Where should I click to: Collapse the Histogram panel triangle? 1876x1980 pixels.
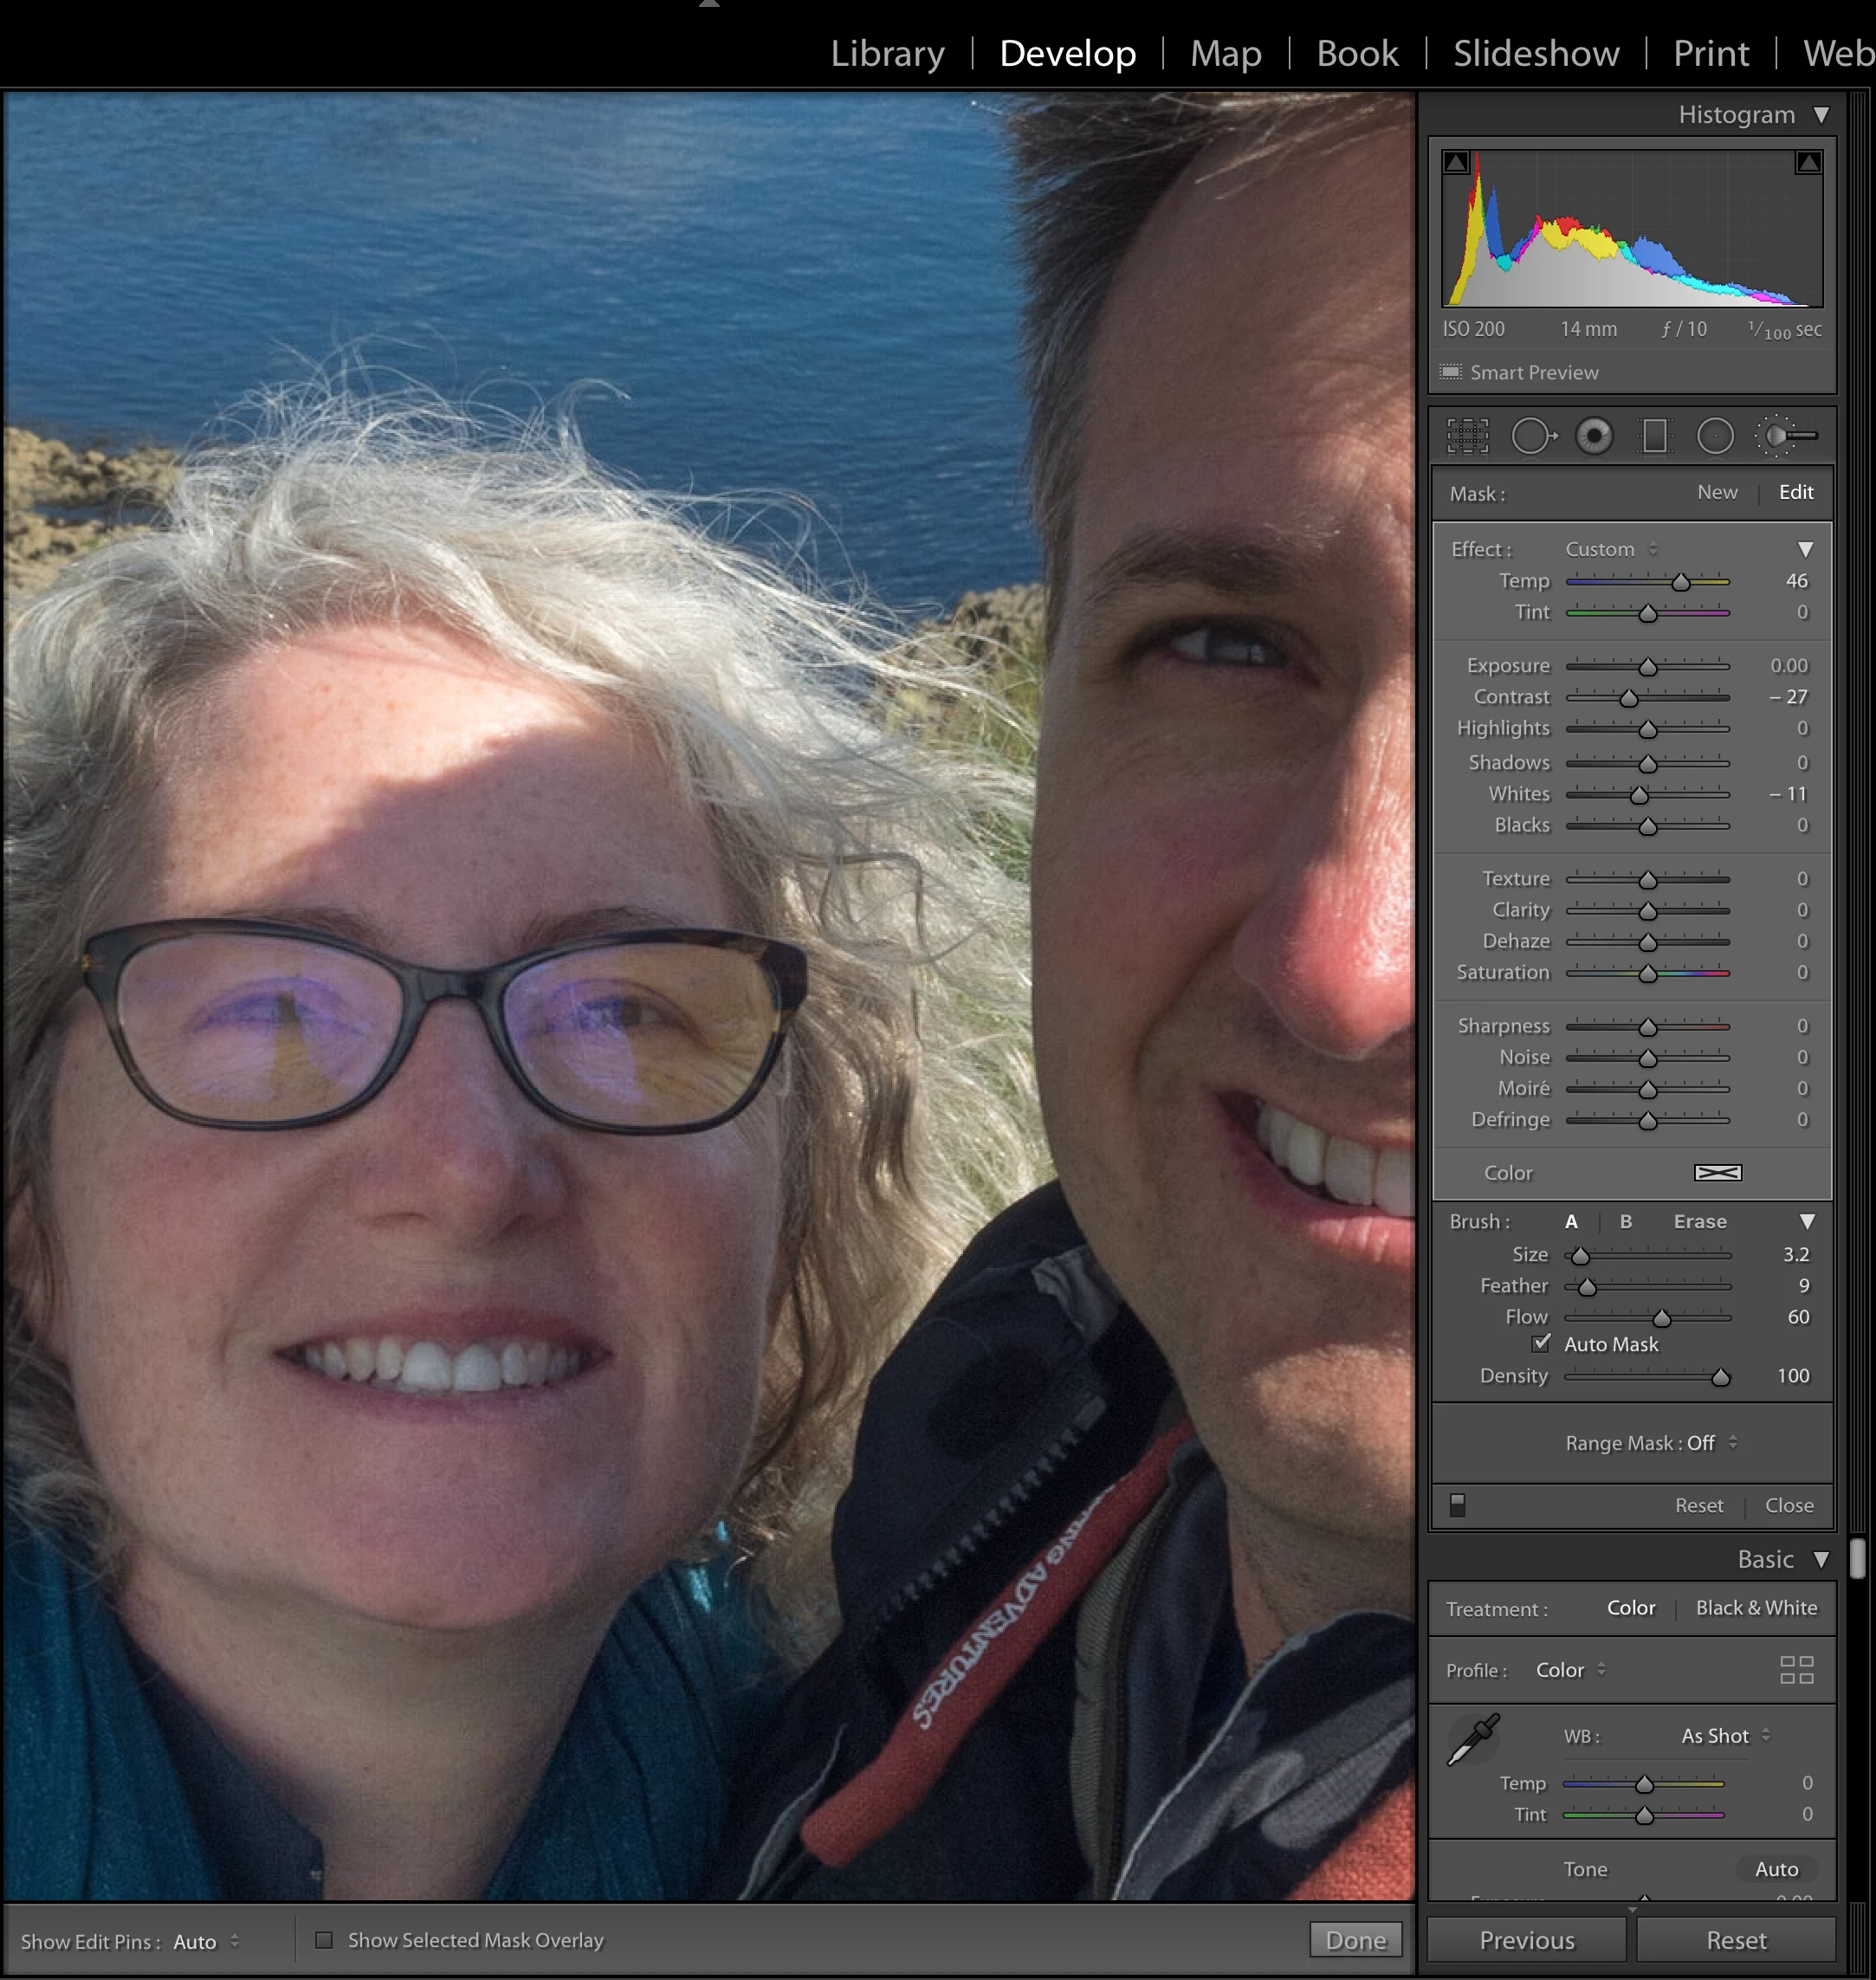point(1821,115)
